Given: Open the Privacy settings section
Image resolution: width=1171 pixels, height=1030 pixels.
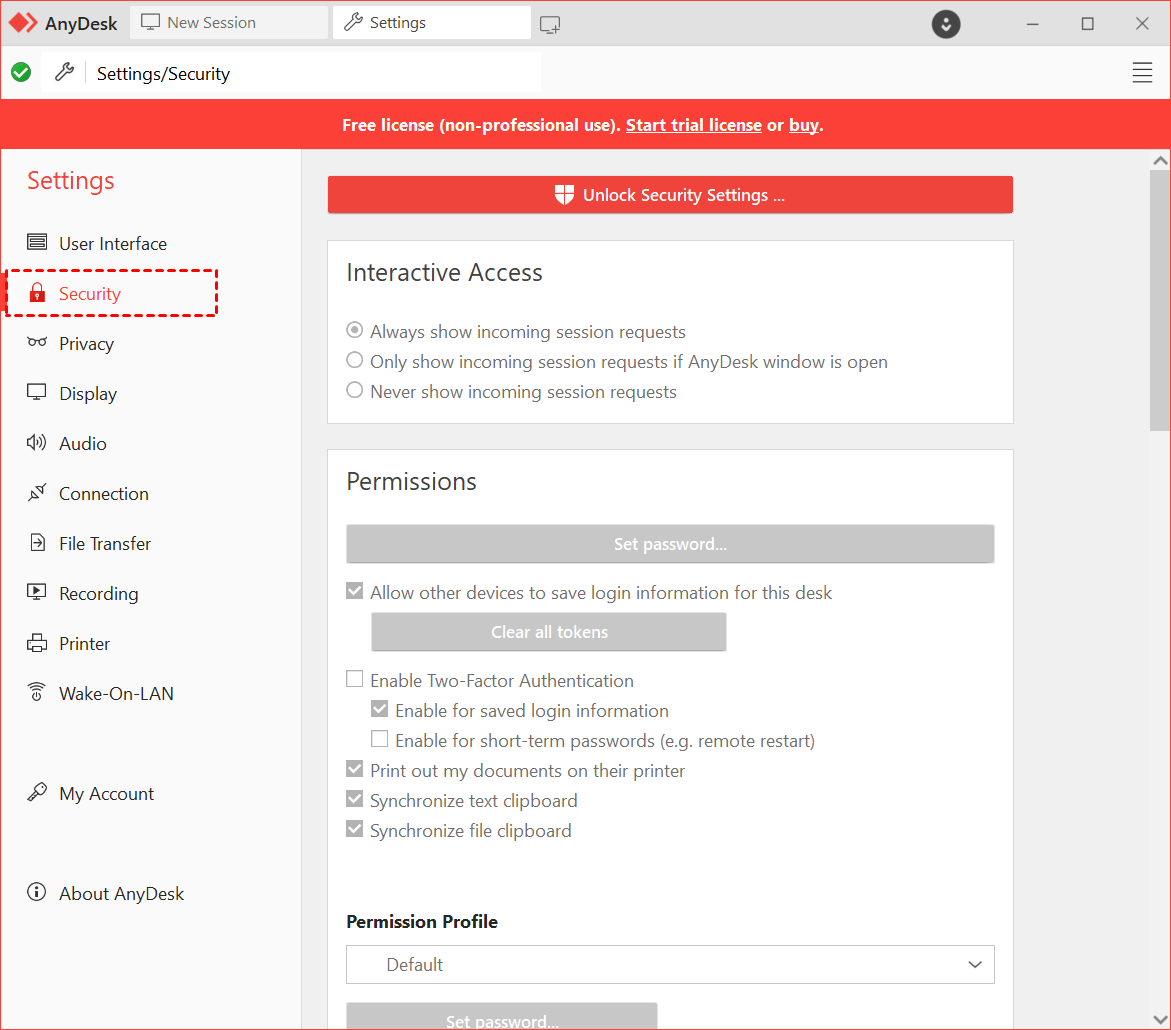Looking at the screenshot, I should (x=86, y=344).
